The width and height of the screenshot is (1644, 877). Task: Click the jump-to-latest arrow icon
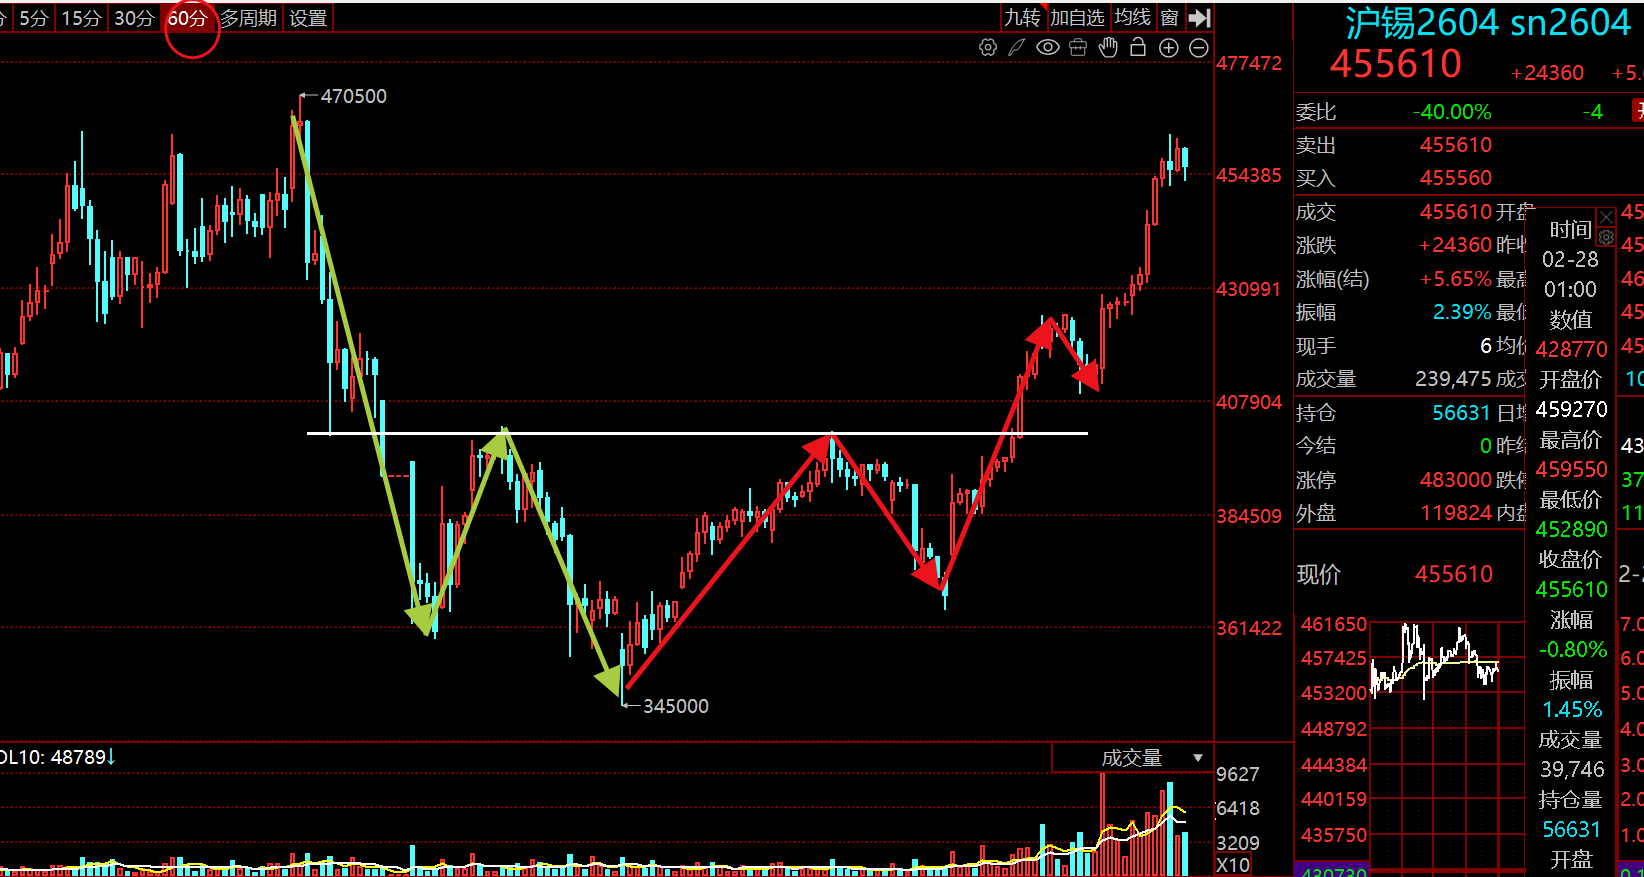1200,18
